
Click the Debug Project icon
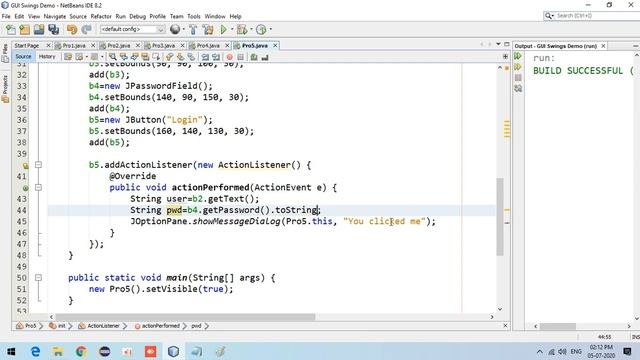tap(242, 29)
